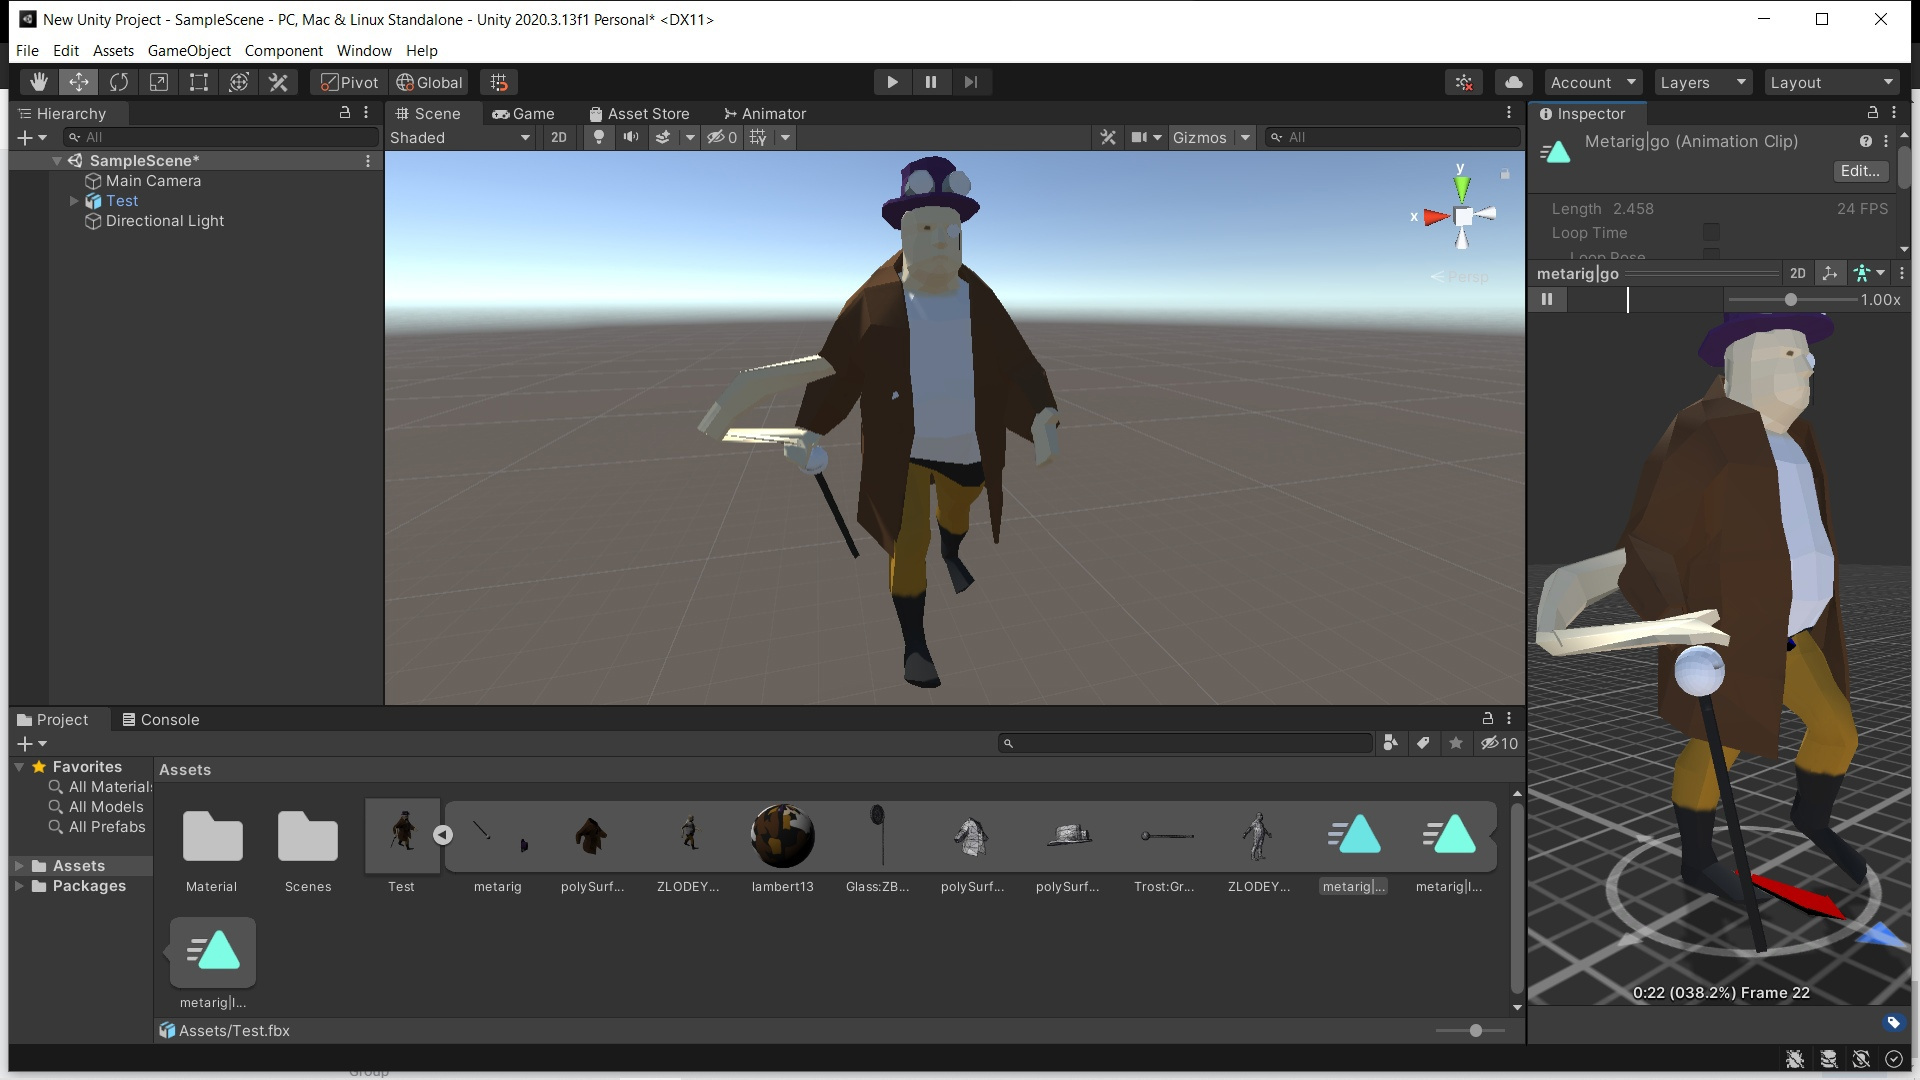
Task: Switch to the Console tab
Action: 160,719
